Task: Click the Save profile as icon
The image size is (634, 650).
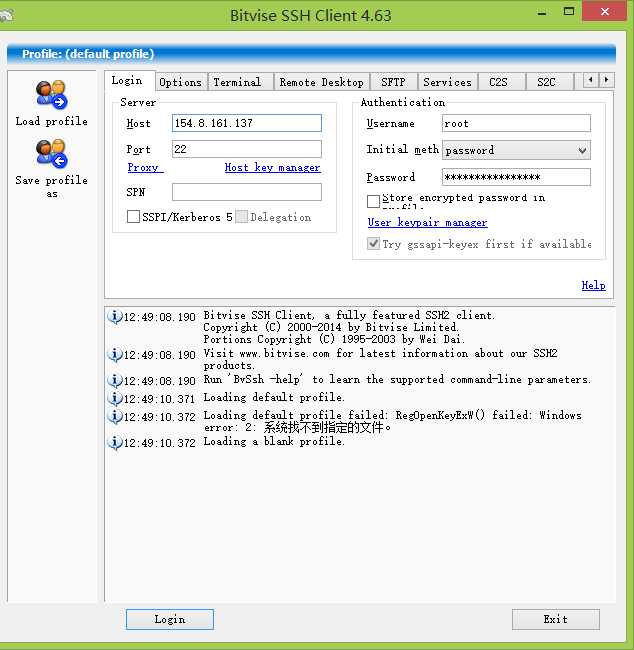Action: [51, 153]
